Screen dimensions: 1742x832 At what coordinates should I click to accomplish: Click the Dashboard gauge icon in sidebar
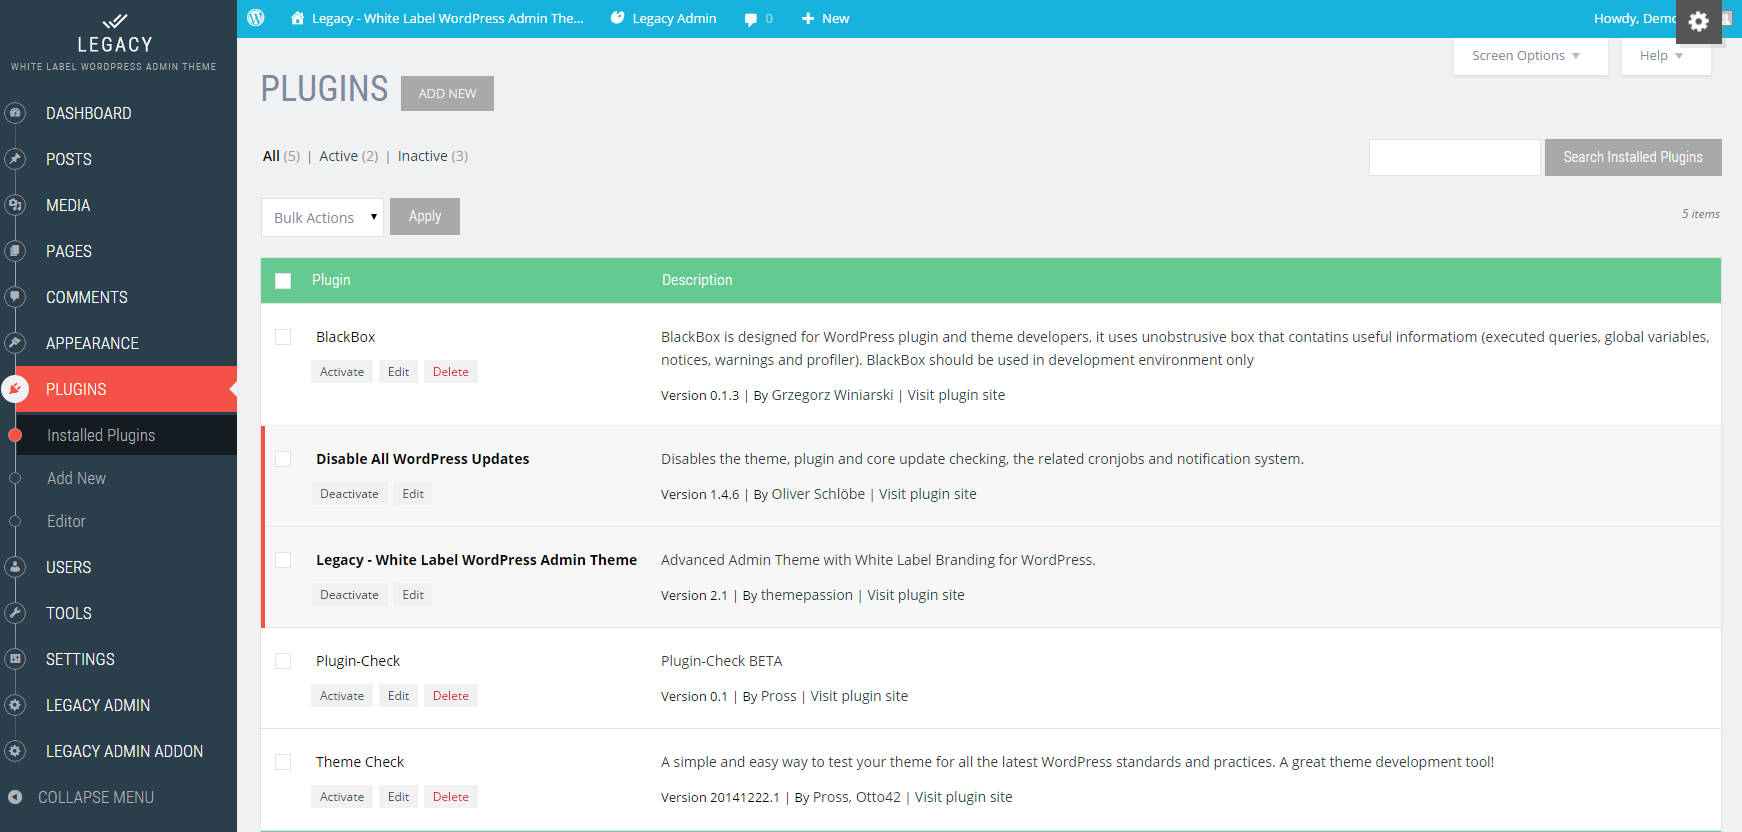coord(15,113)
